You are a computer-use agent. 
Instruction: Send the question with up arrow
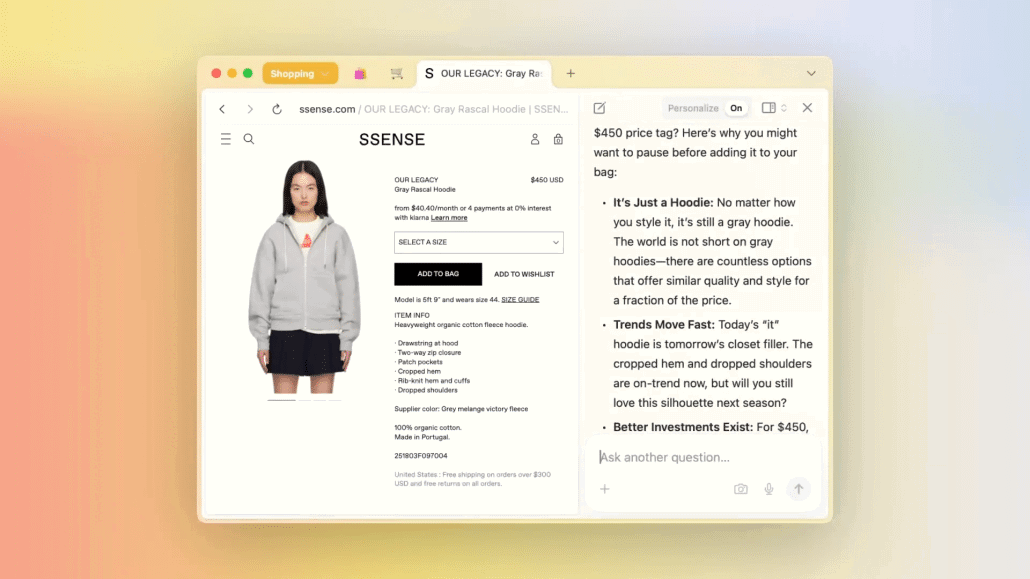(x=799, y=489)
